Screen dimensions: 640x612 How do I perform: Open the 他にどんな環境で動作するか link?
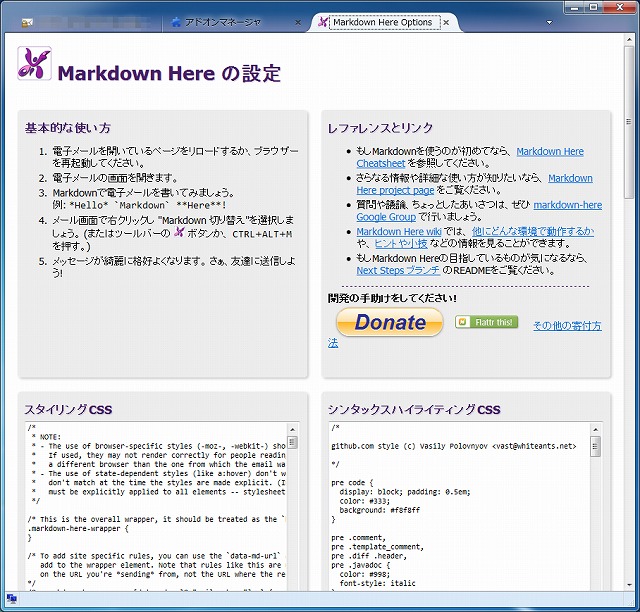coord(533,231)
